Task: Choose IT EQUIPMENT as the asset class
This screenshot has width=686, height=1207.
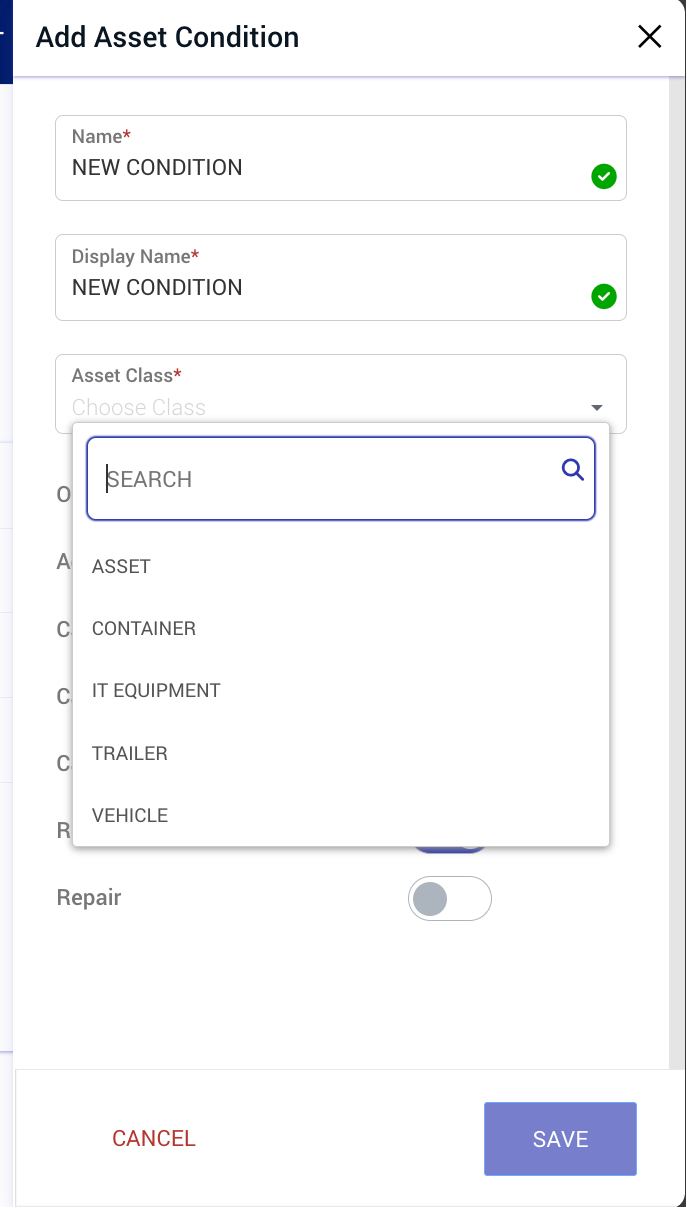Action: 156,690
